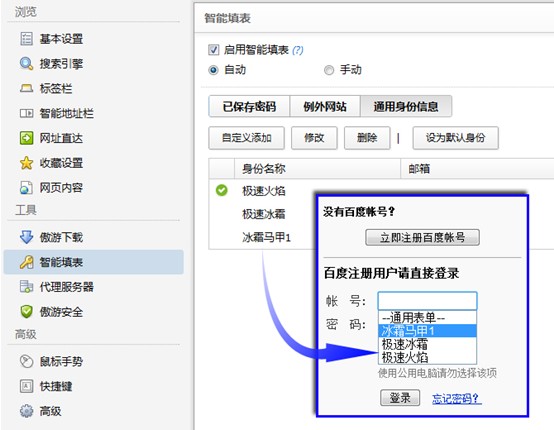The height and width of the screenshot is (430, 554).
Task: Click the 邮箱 column header
Action: (x=477, y=169)
